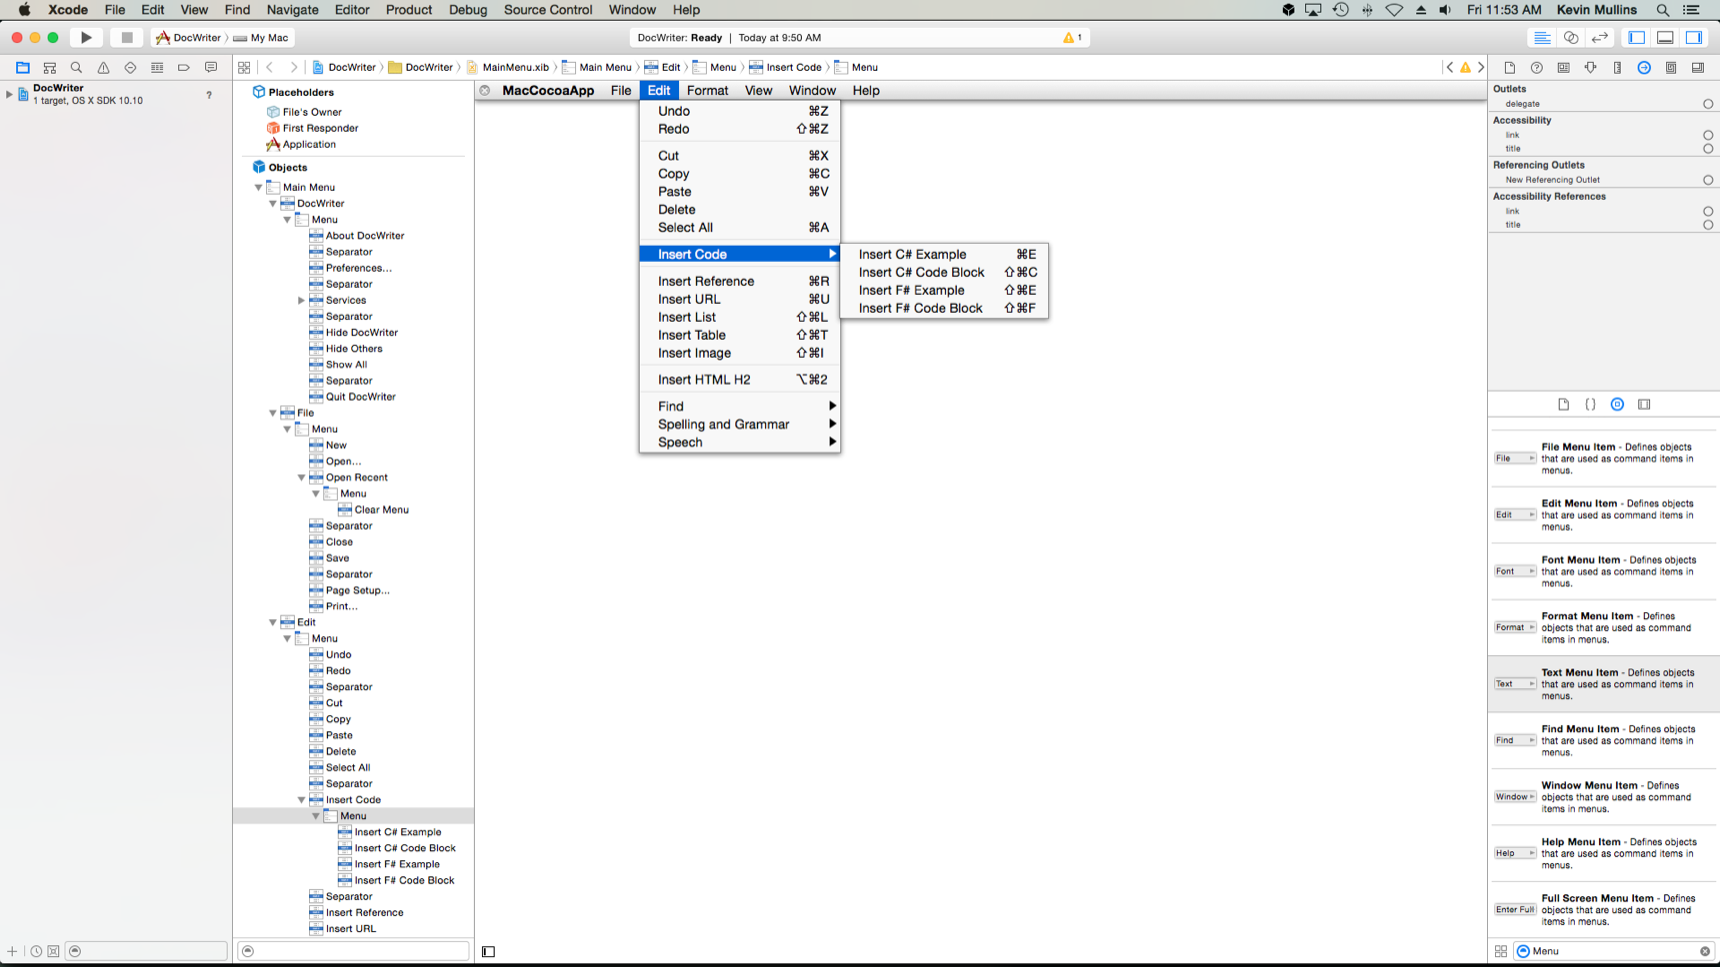Click New Referencing Outlet connection circle

point(1708,180)
